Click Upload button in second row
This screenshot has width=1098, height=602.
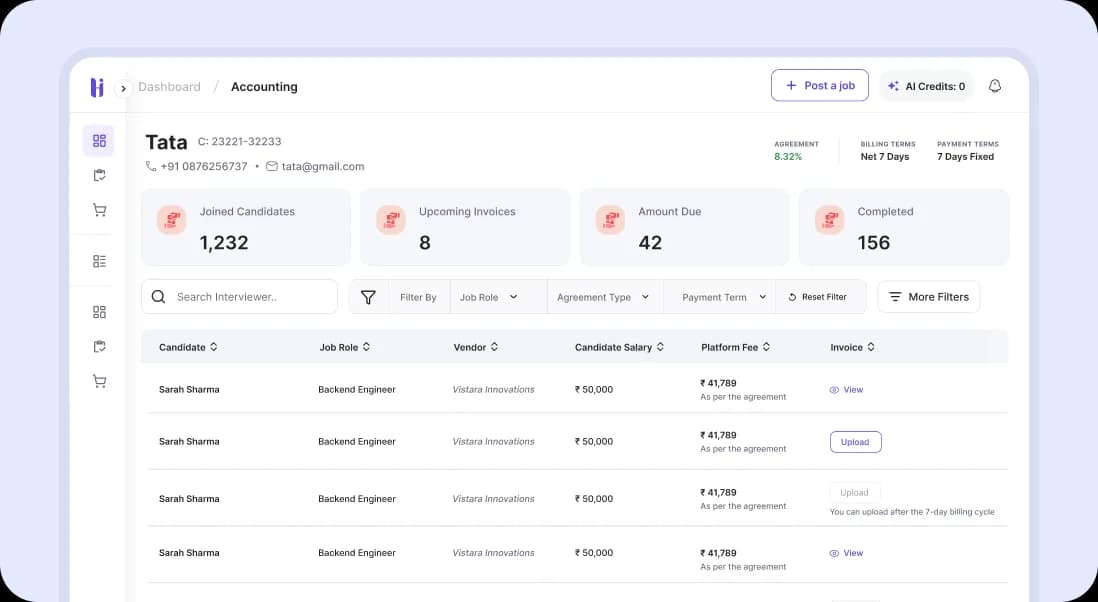coord(855,442)
